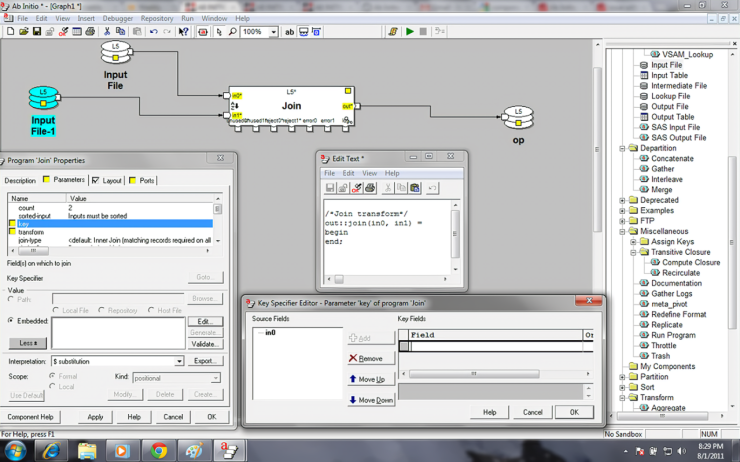The image size is (740, 462).
Task: Select the Local scope radio button
Action: (x=53, y=386)
